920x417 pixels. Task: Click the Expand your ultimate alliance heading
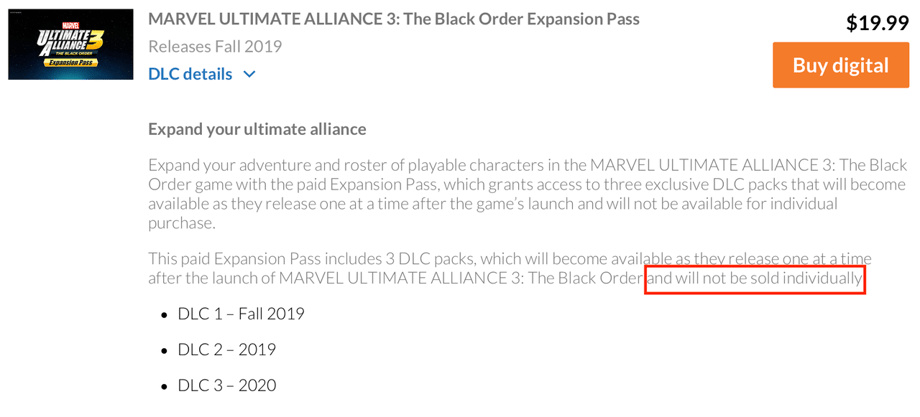[x=257, y=129]
